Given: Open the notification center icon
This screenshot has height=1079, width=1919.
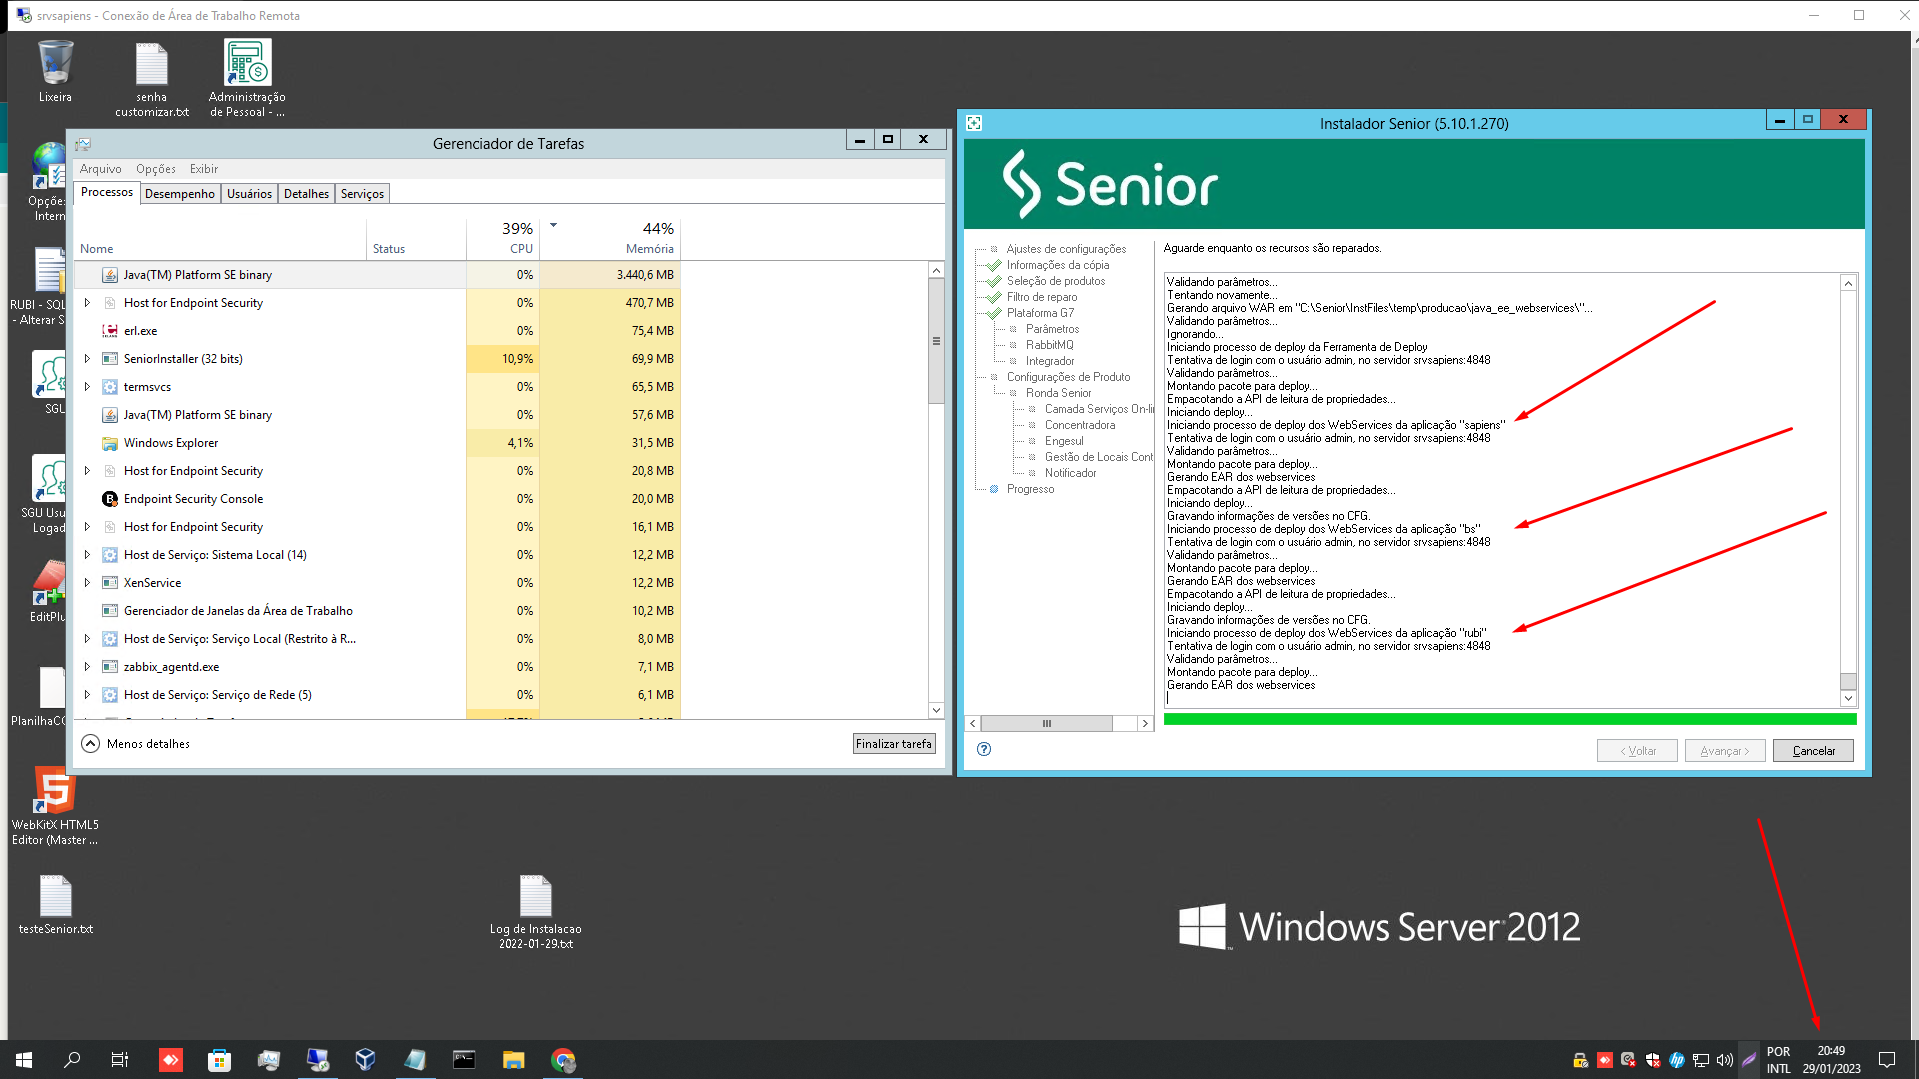Looking at the screenshot, I should (x=1887, y=1060).
